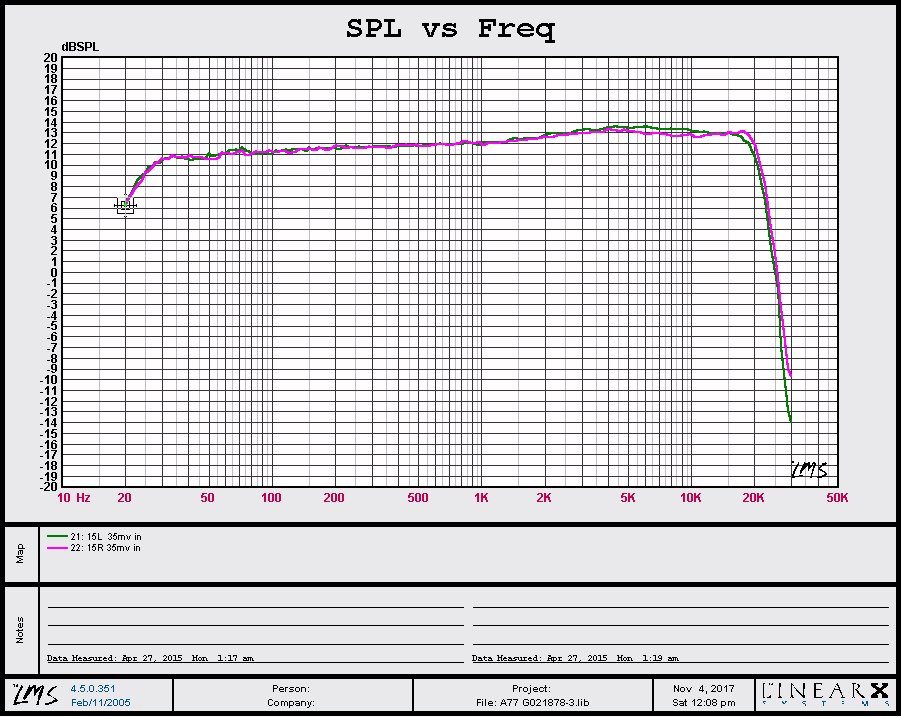
Task: Click the 10 Hz frequency axis label
Action: coord(74,498)
